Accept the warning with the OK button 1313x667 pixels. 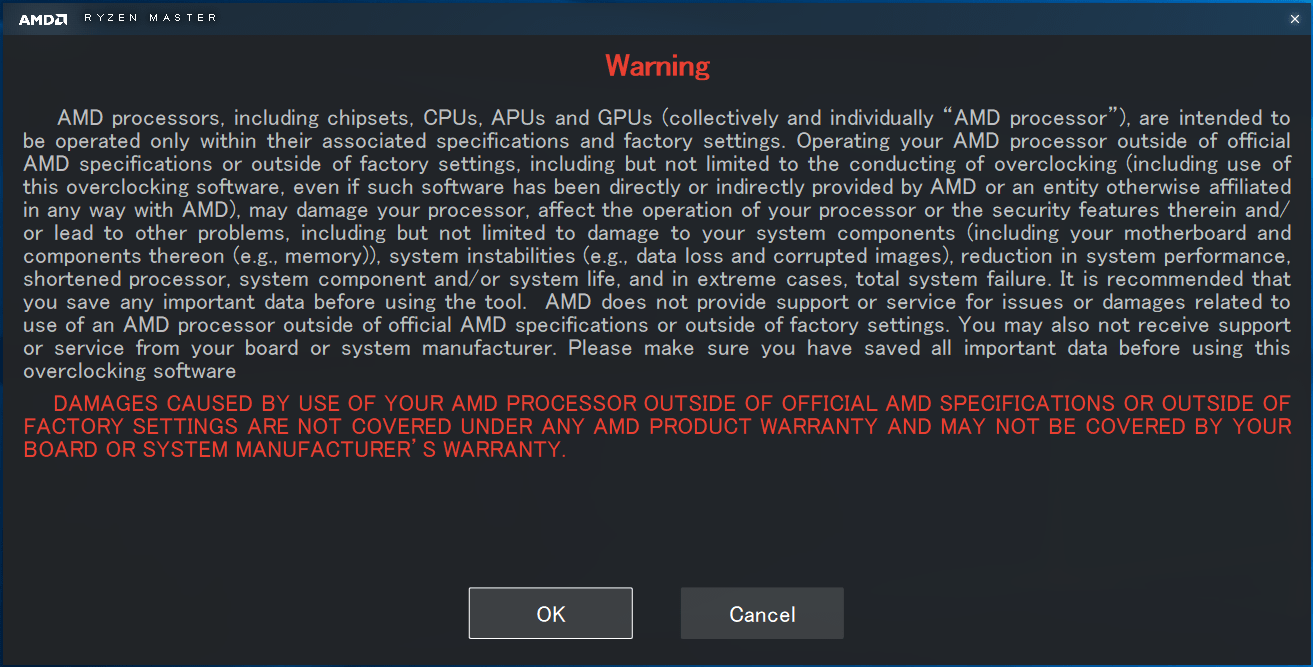[550, 613]
